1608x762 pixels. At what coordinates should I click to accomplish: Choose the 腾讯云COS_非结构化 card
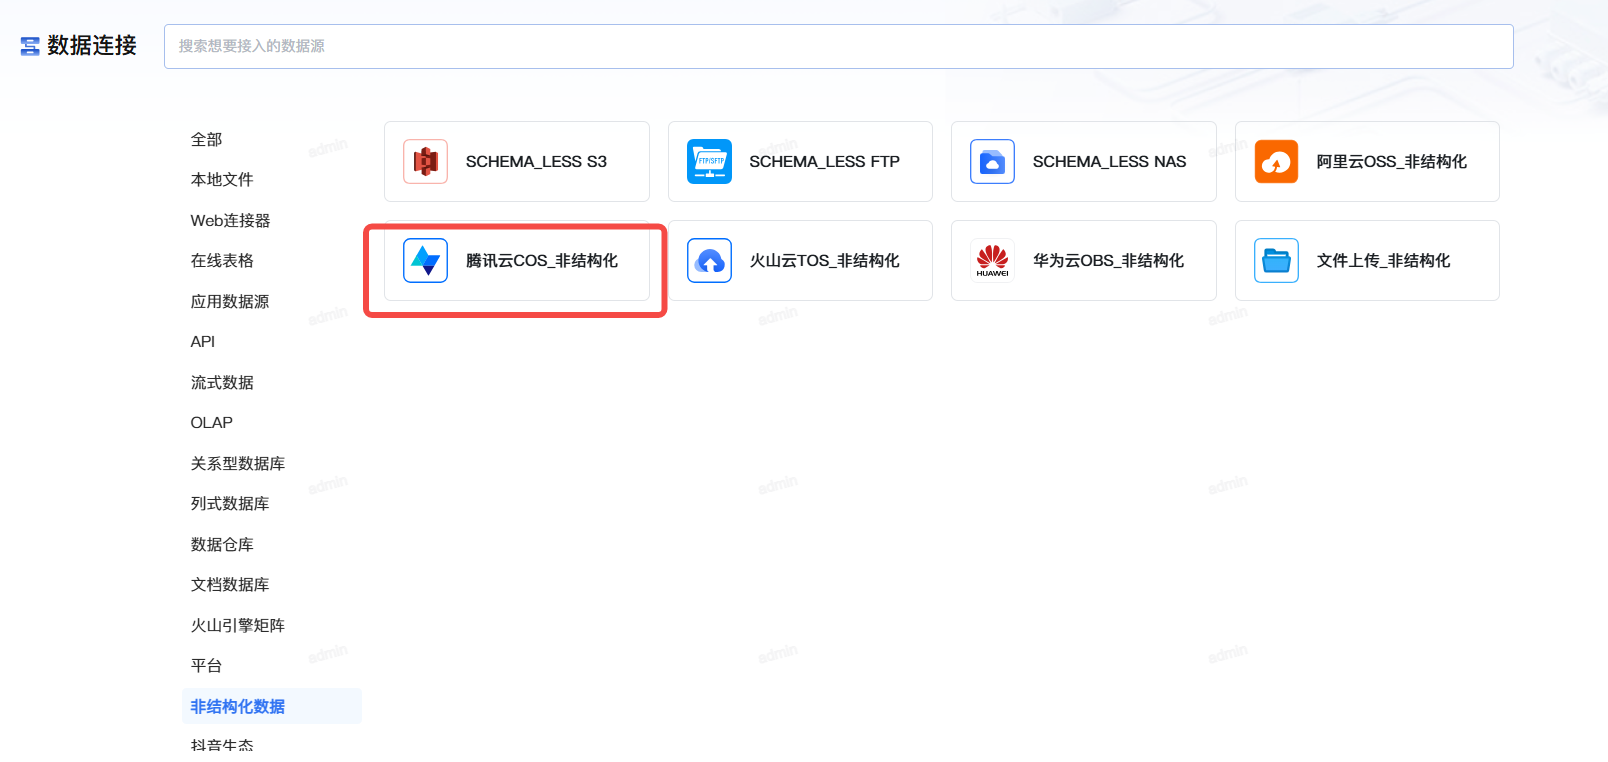[517, 261]
